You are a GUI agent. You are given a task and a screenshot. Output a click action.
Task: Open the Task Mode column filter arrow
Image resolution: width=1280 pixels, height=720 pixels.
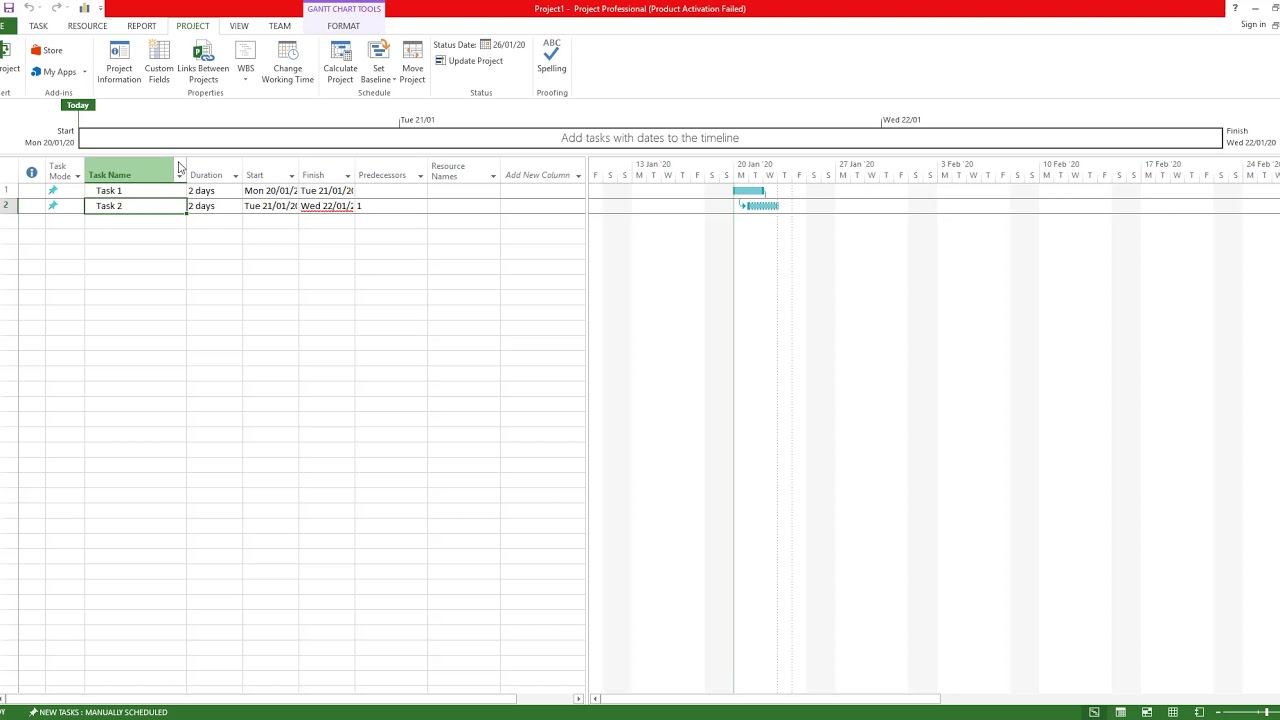pyautogui.click(x=77, y=177)
